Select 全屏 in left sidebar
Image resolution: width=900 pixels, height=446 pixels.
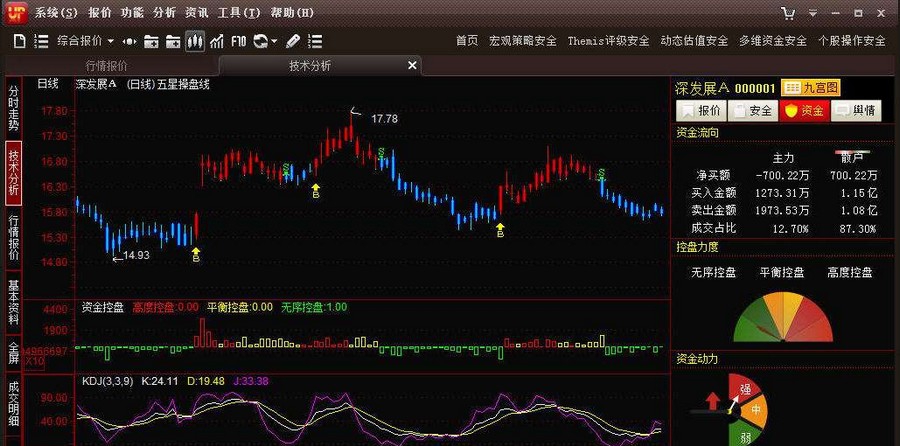point(14,354)
